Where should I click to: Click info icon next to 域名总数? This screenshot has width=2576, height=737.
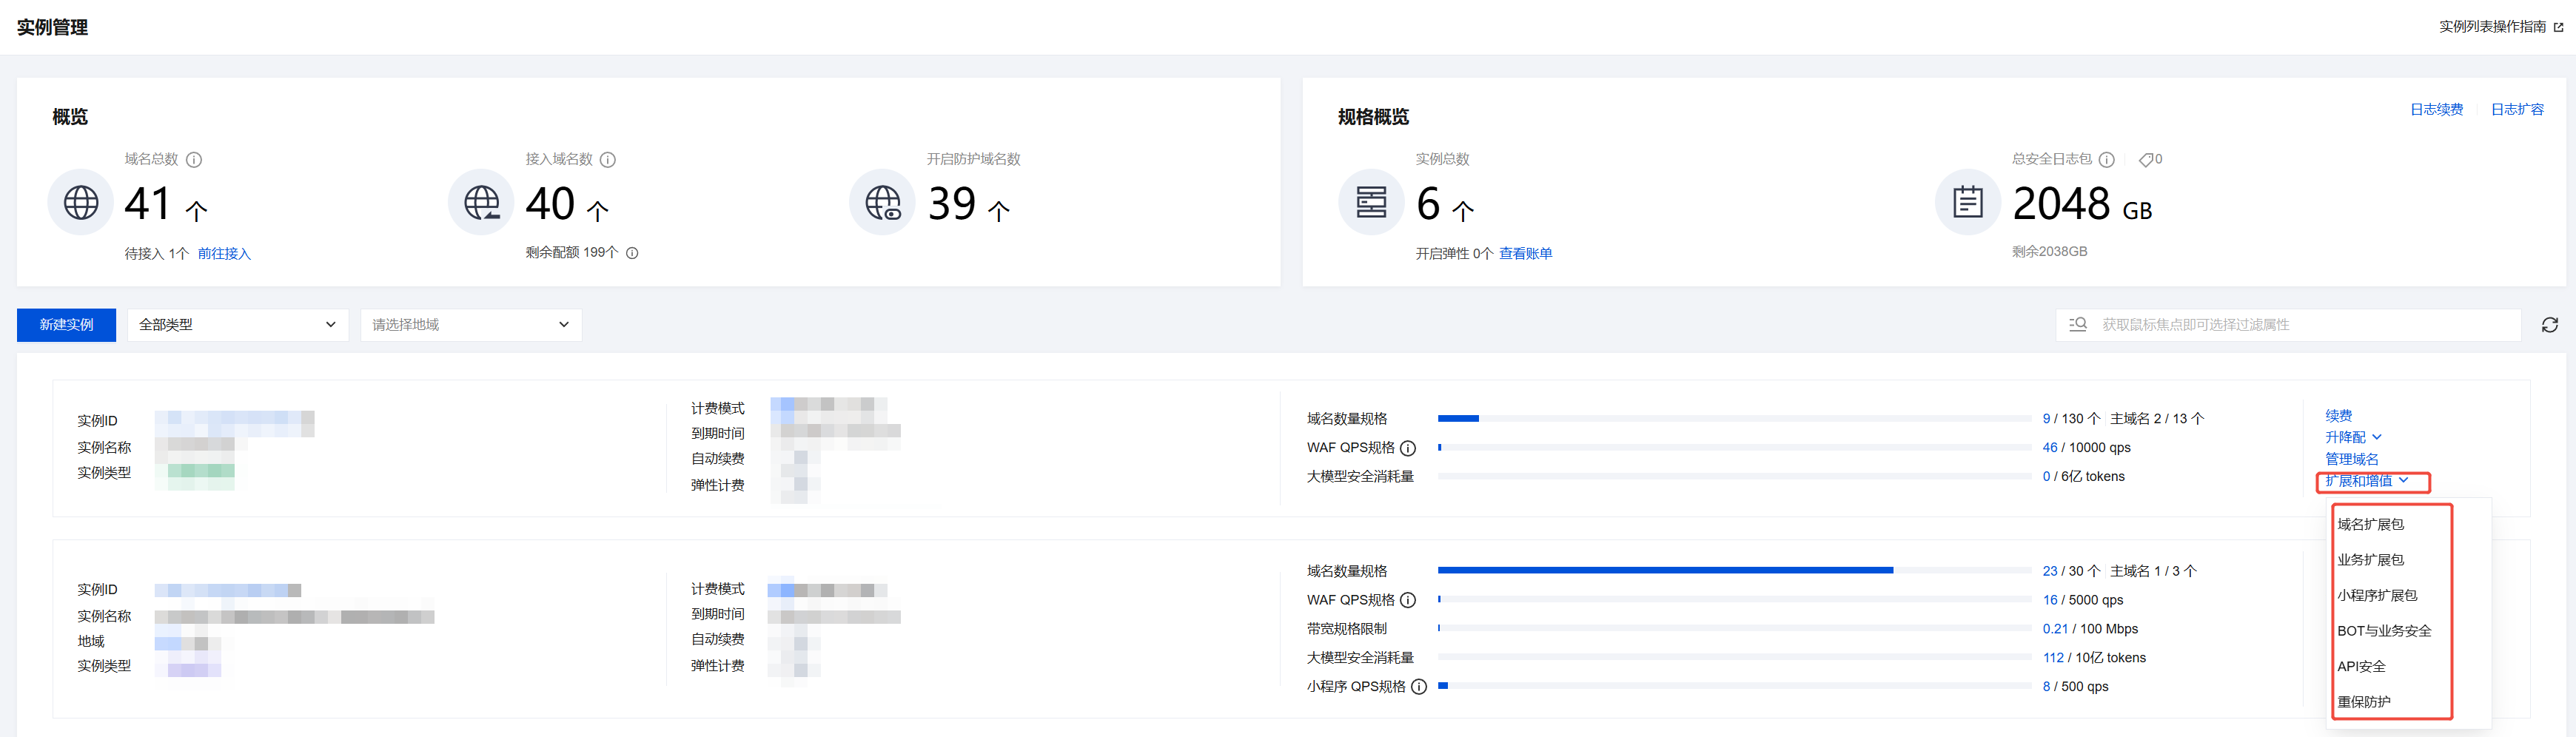(194, 160)
